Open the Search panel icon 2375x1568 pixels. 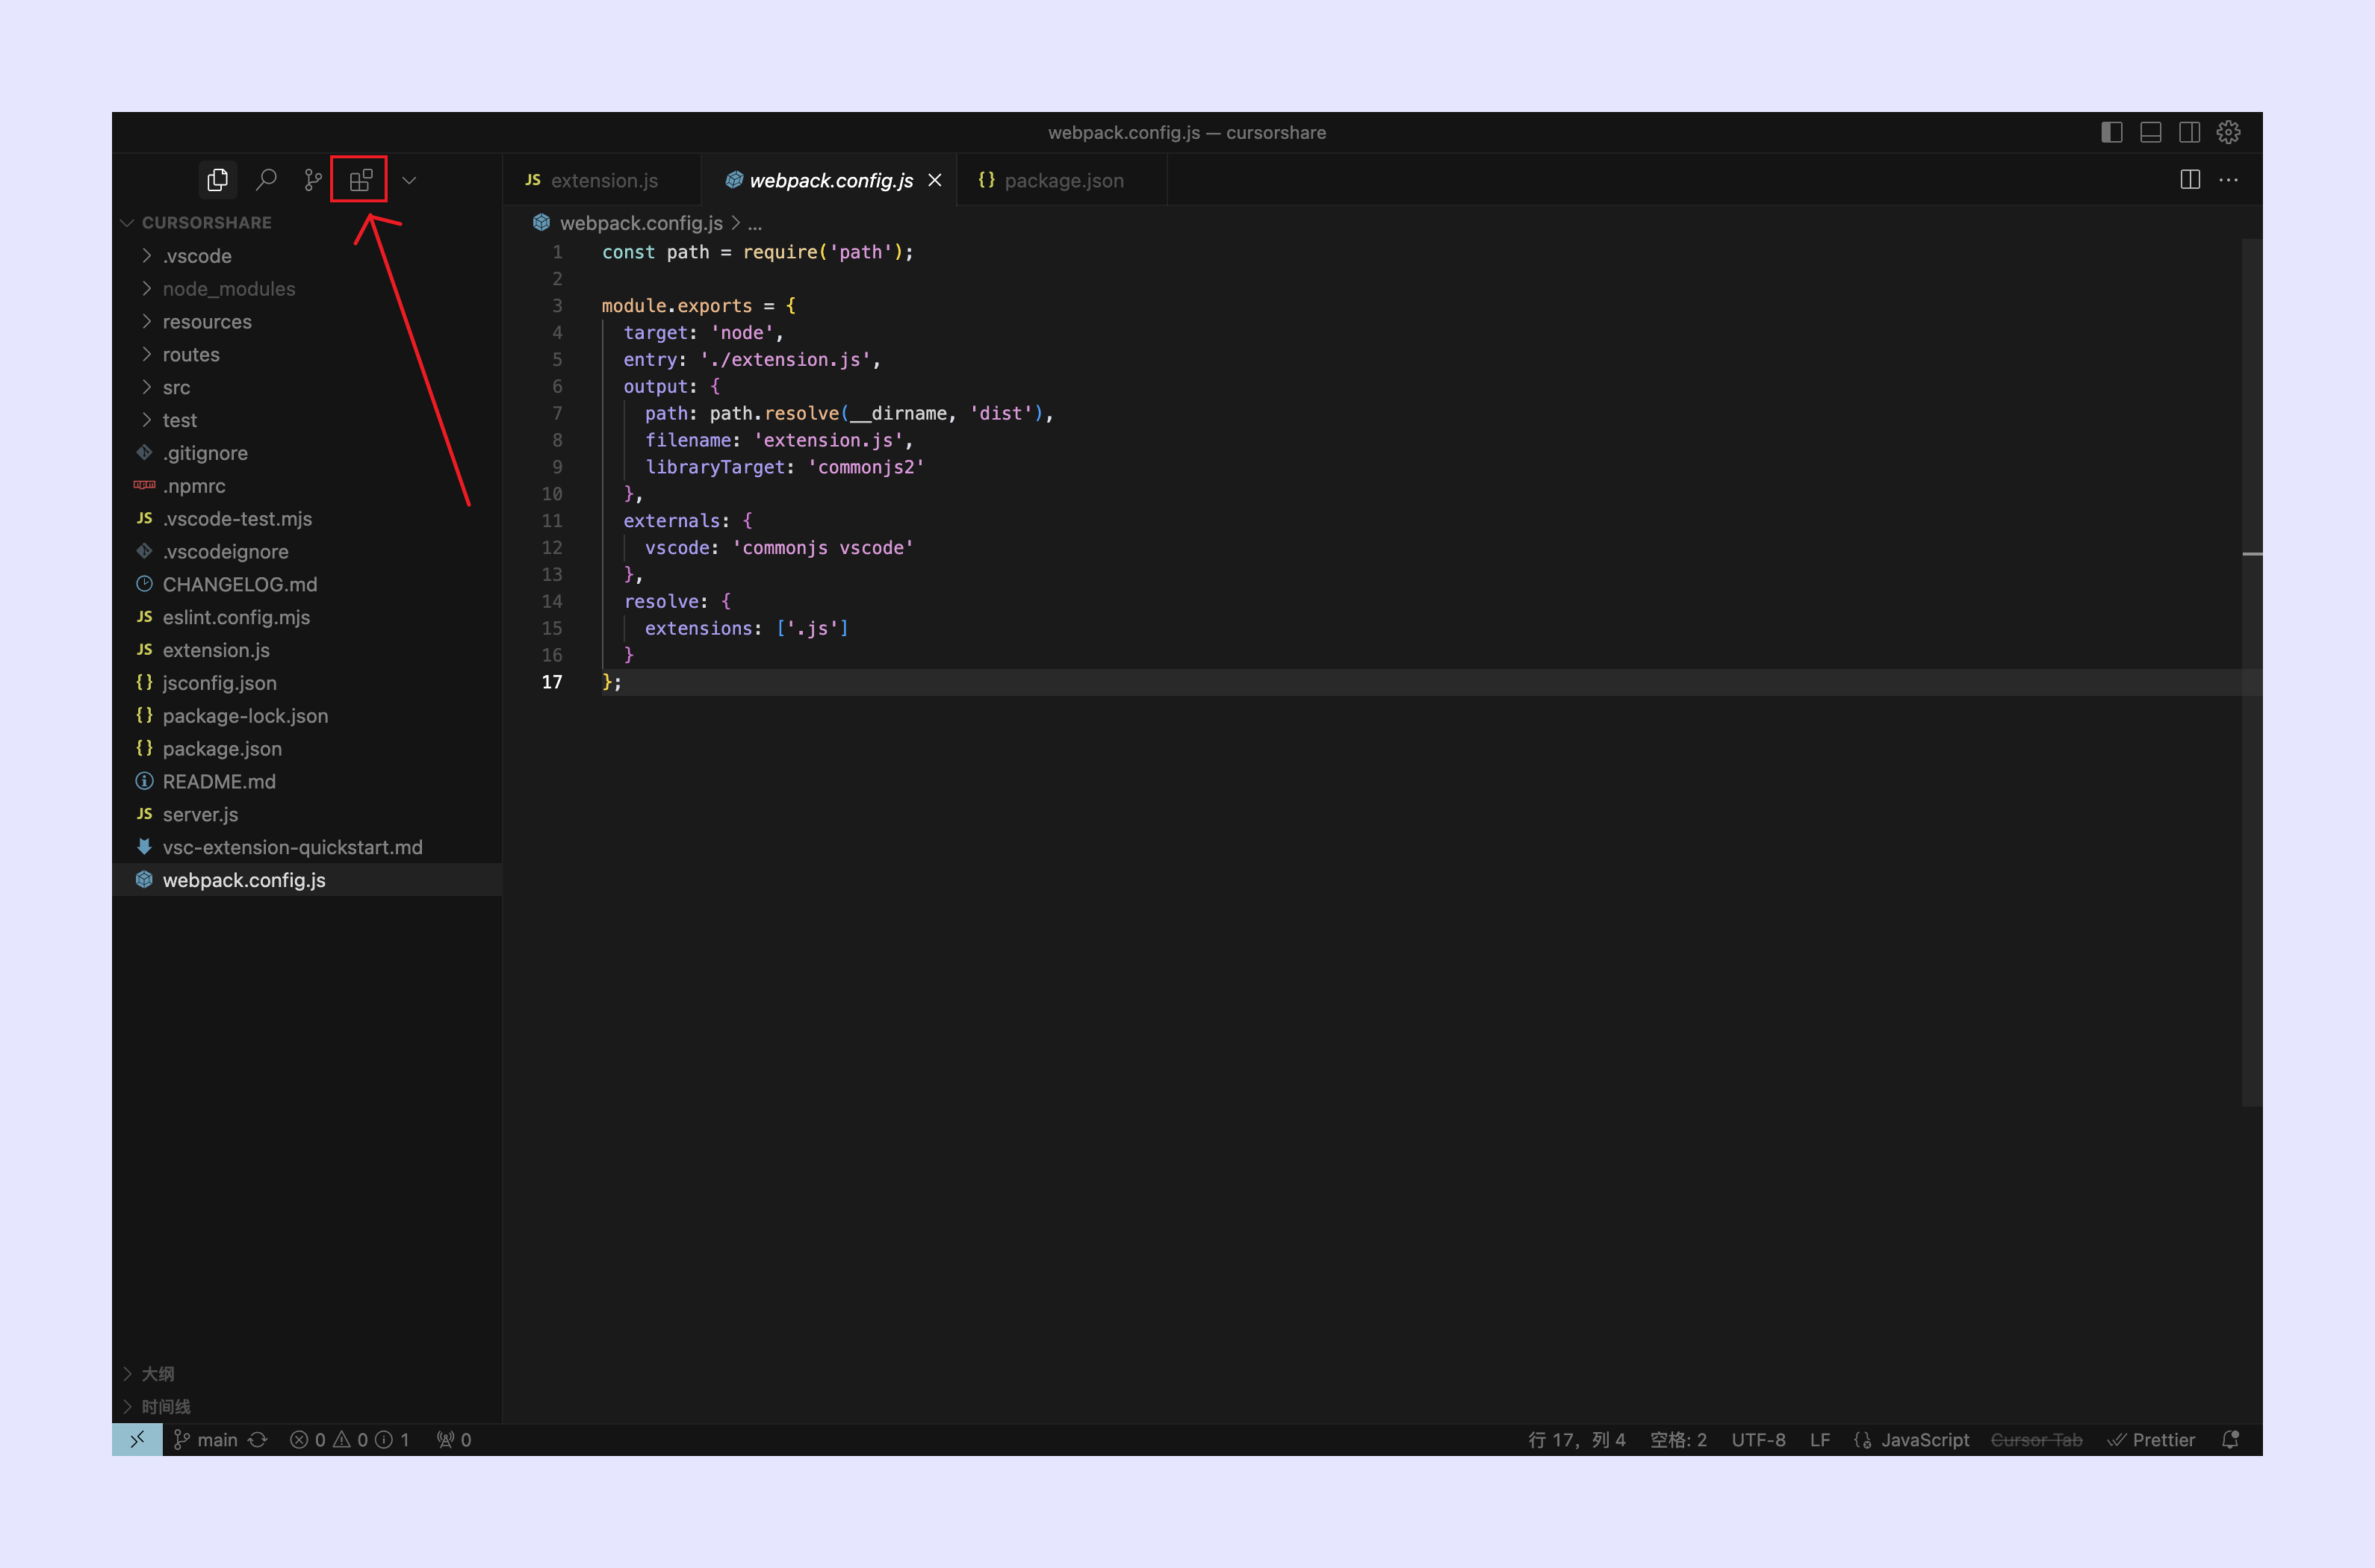point(266,180)
